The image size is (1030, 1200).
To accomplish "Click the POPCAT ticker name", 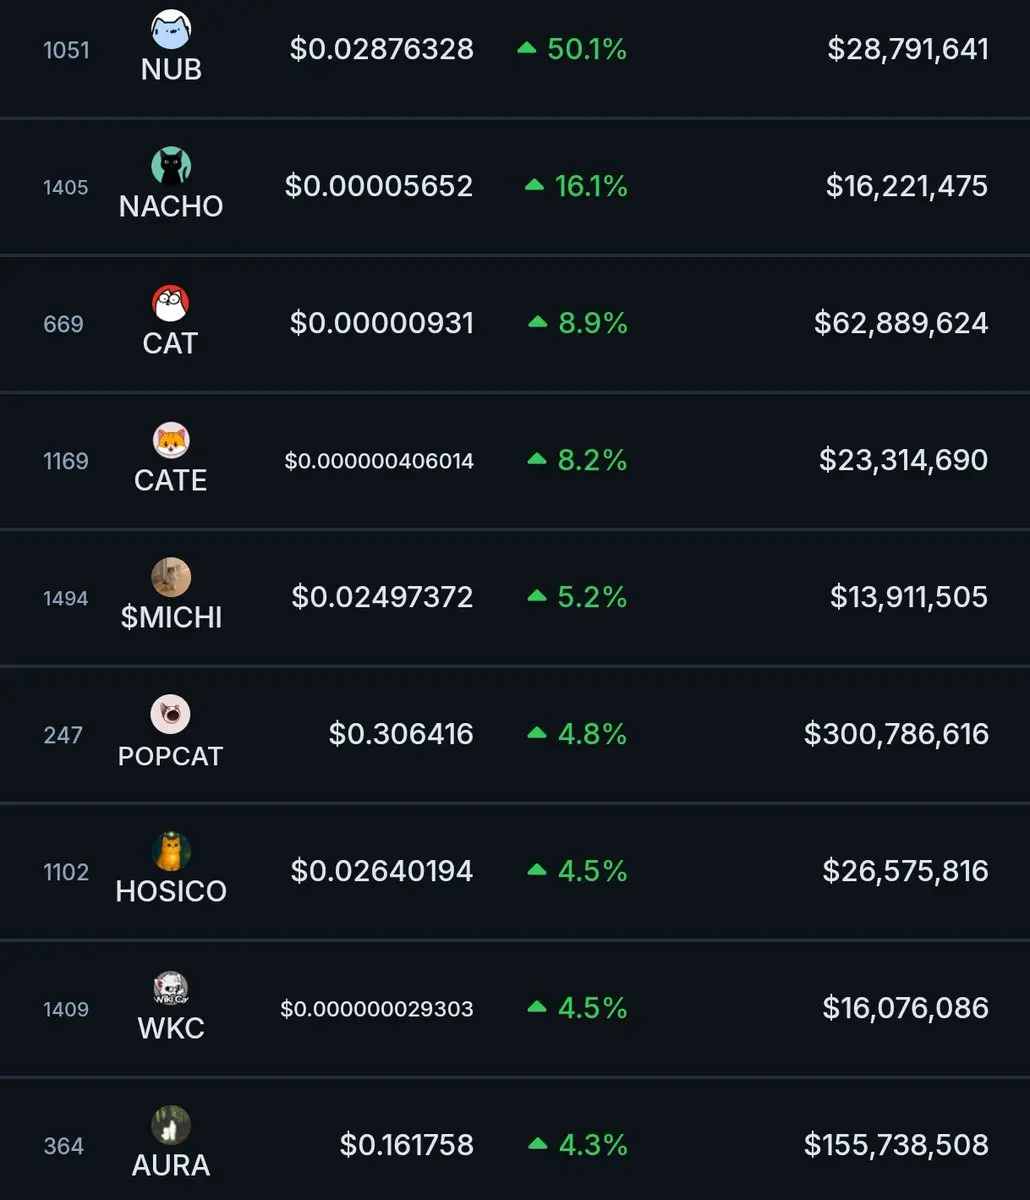I will 171,756.
